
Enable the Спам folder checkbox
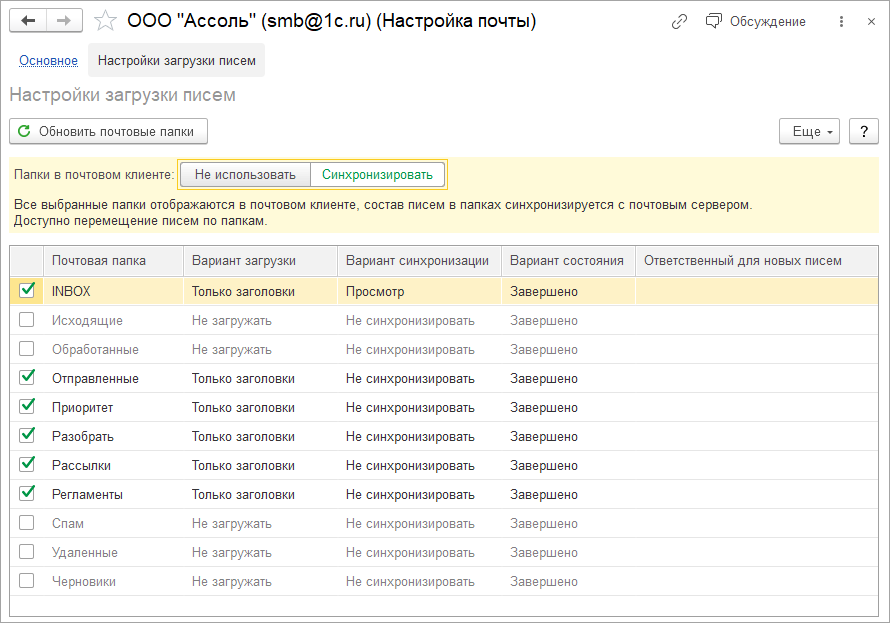[27, 523]
